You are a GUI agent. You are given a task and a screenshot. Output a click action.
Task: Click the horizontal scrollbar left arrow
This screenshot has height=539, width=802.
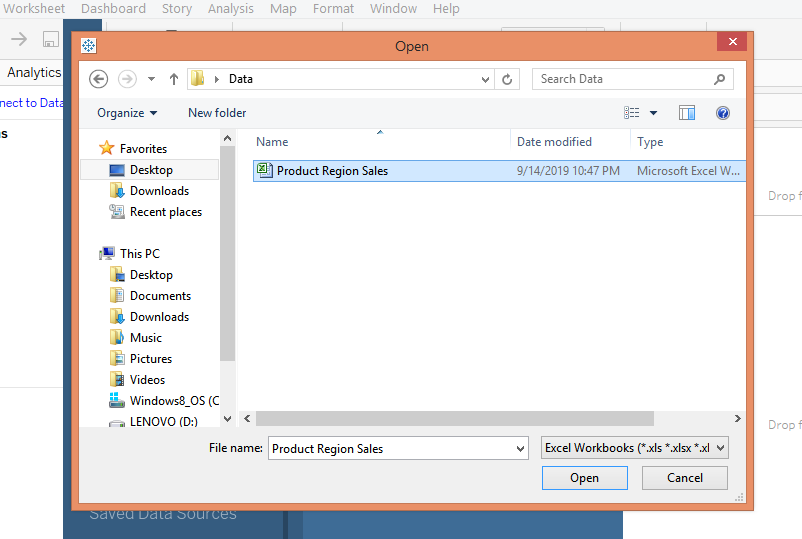(x=247, y=419)
